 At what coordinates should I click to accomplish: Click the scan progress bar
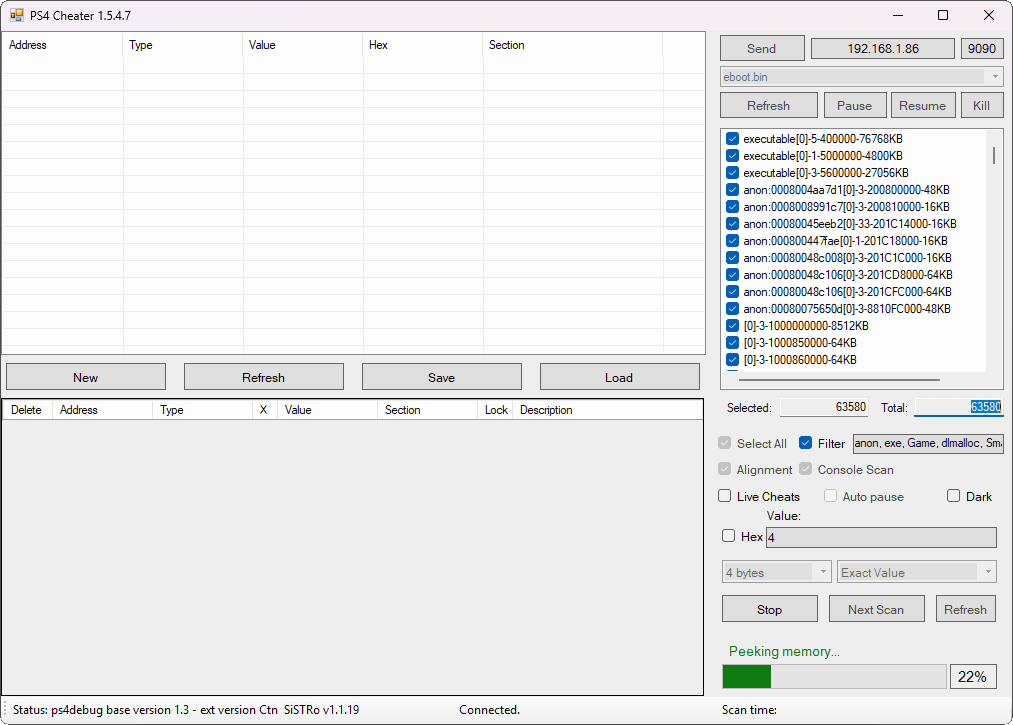point(835,677)
